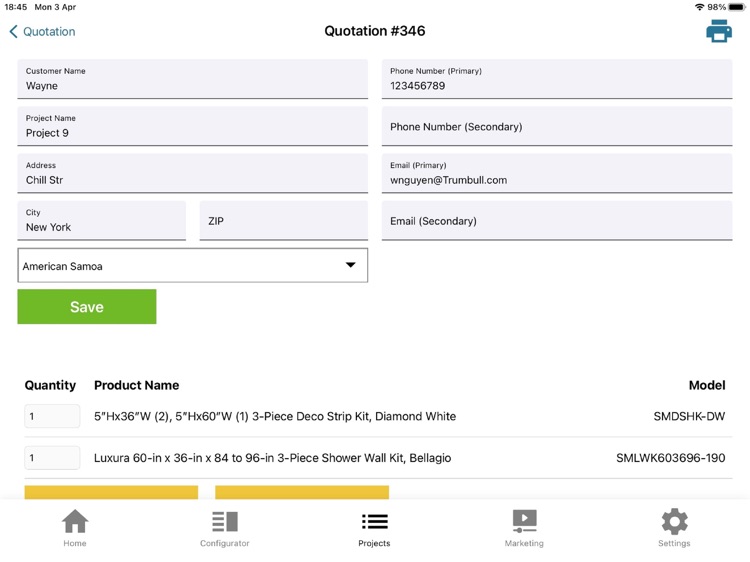Go back via the Quotation link
The width and height of the screenshot is (750, 562).
(x=49, y=32)
